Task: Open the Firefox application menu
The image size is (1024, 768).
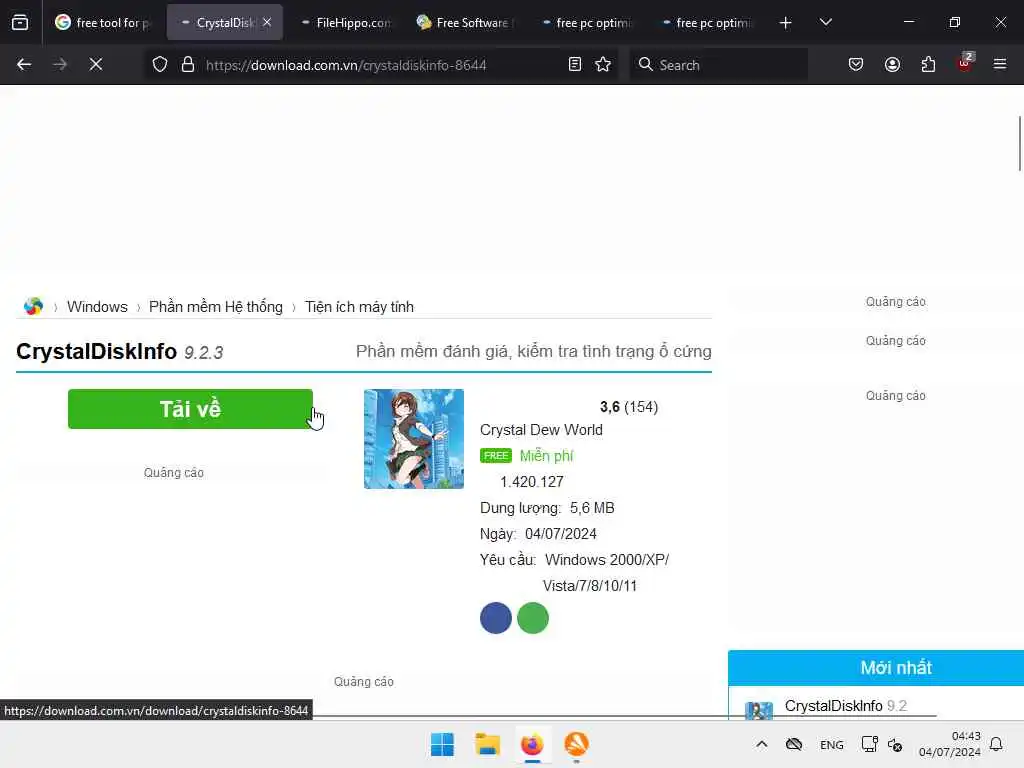Action: [x=1000, y=65]
